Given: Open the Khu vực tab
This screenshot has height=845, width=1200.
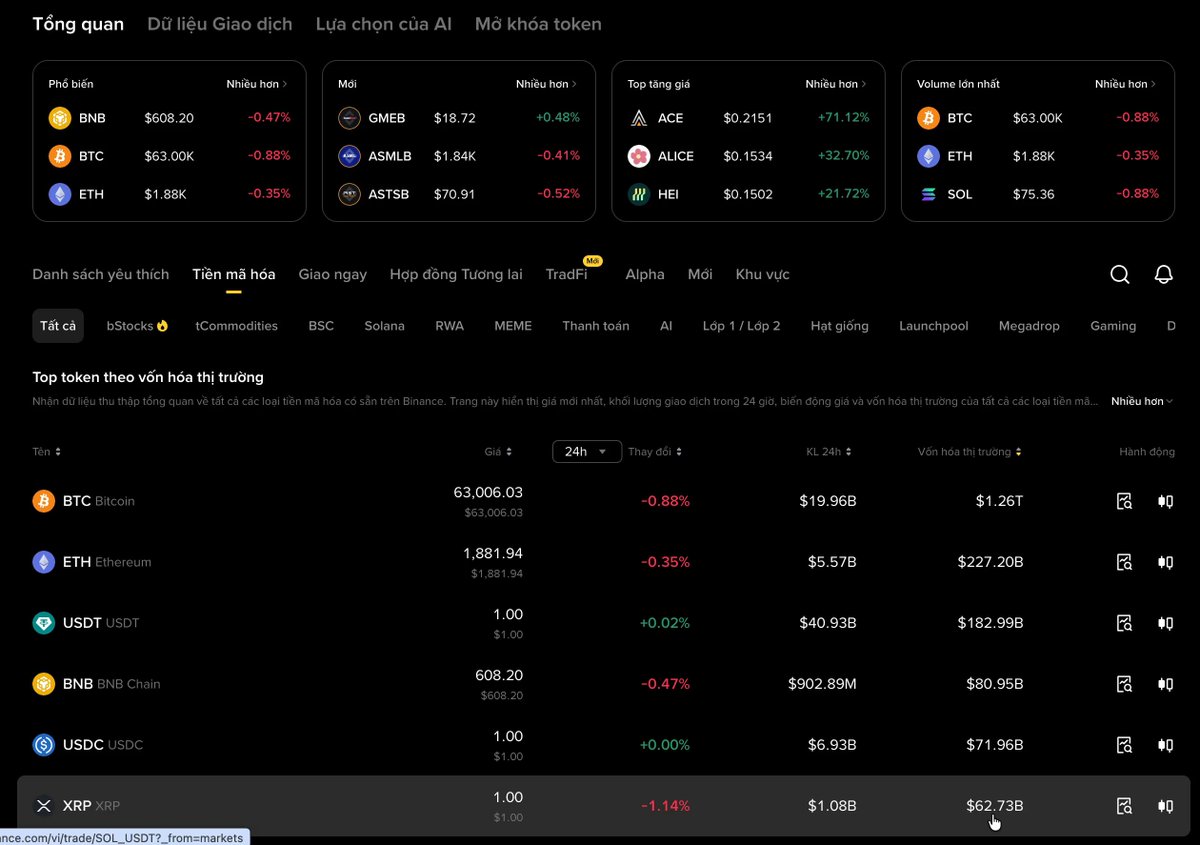Looking at the screenshot, I should (763, 274).
